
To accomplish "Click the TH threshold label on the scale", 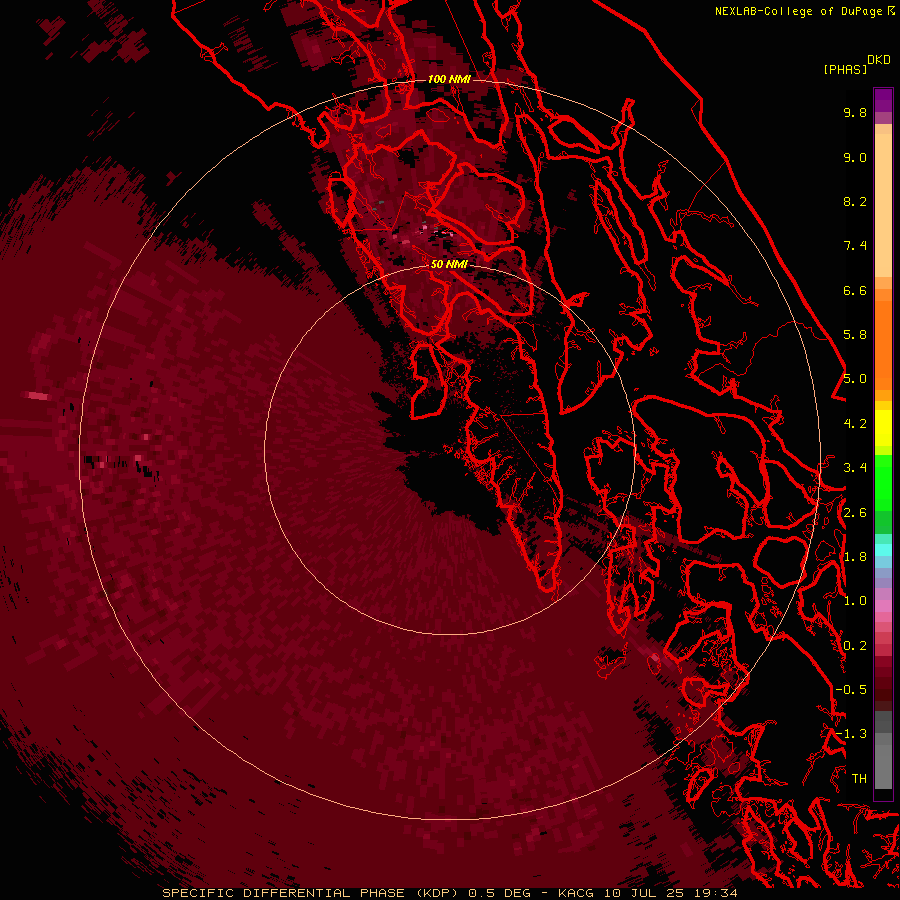I will point(859,779).
